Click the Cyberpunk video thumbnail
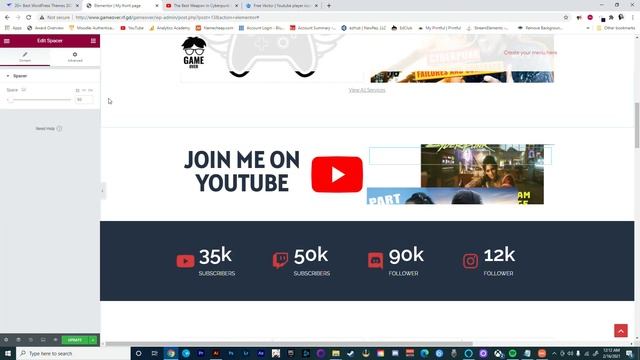Viewport: 640px width, 360px height. pos(482,165)
